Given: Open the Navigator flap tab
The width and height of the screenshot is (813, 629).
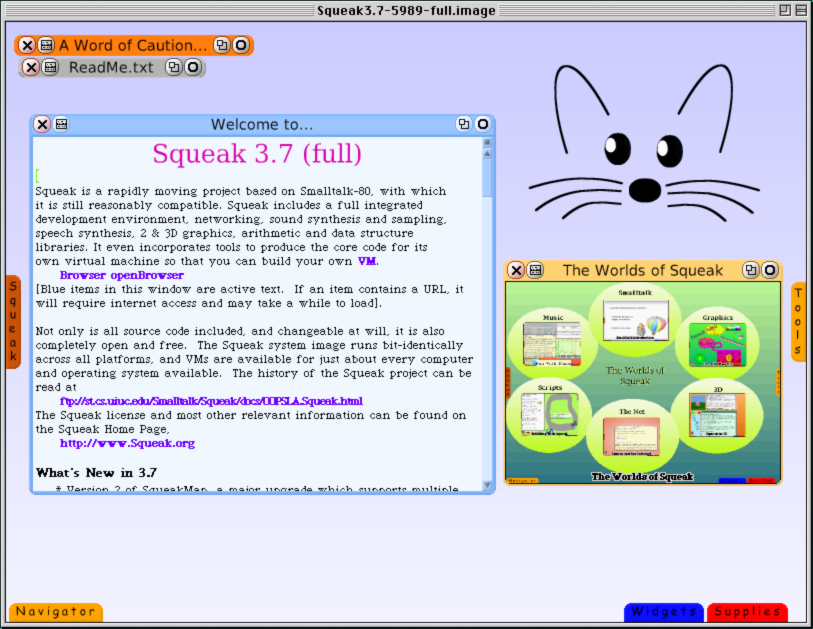Looking at the screenshot, I should [56, 612].
